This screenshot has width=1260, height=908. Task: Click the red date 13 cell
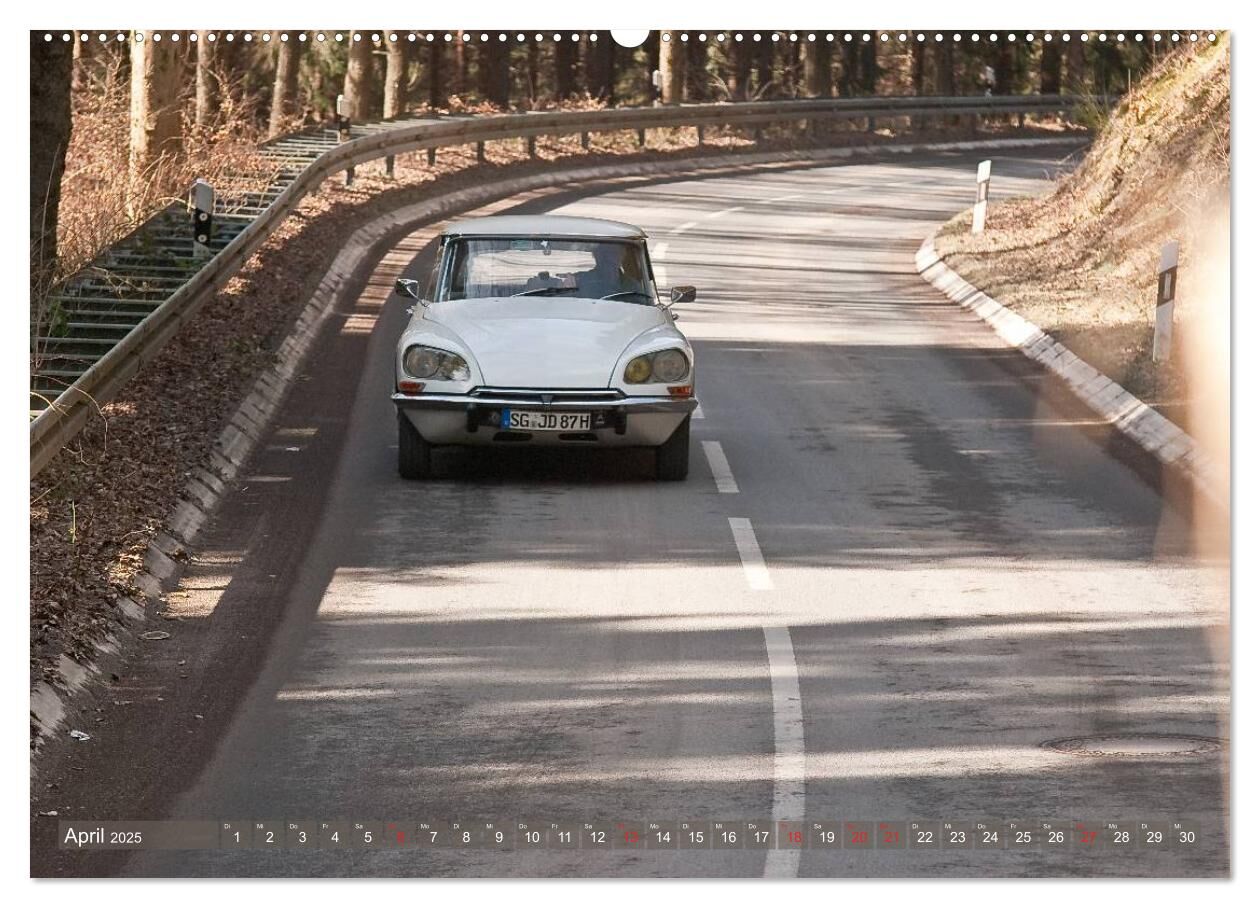629,836
